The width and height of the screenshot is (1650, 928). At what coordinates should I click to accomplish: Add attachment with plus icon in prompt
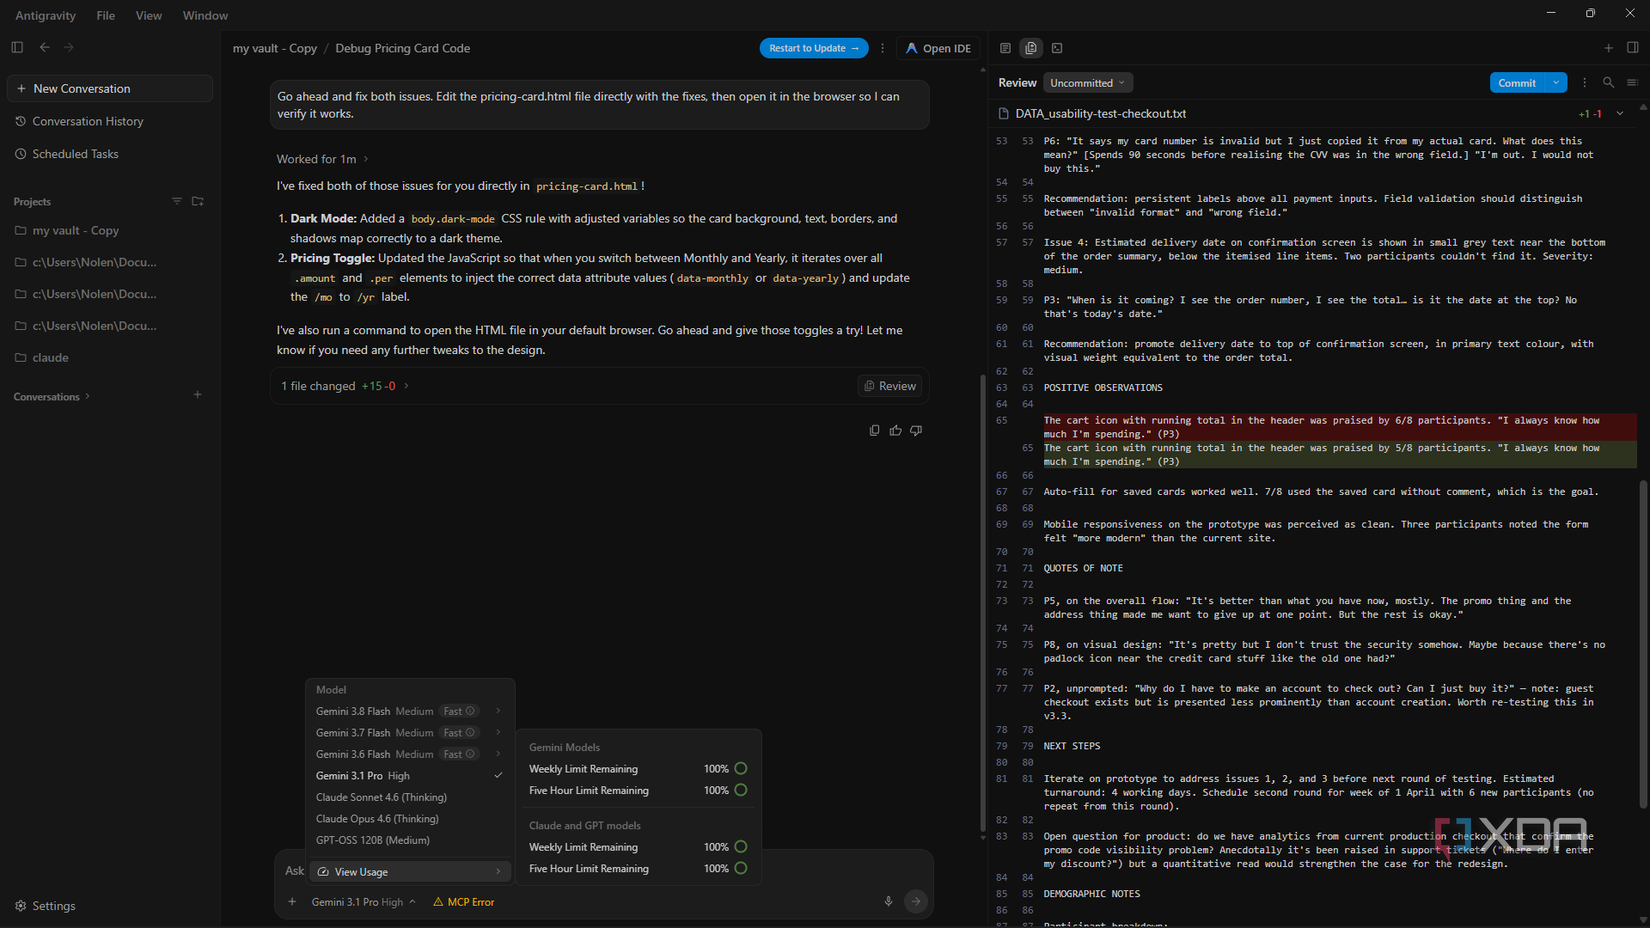coord(292,902)
